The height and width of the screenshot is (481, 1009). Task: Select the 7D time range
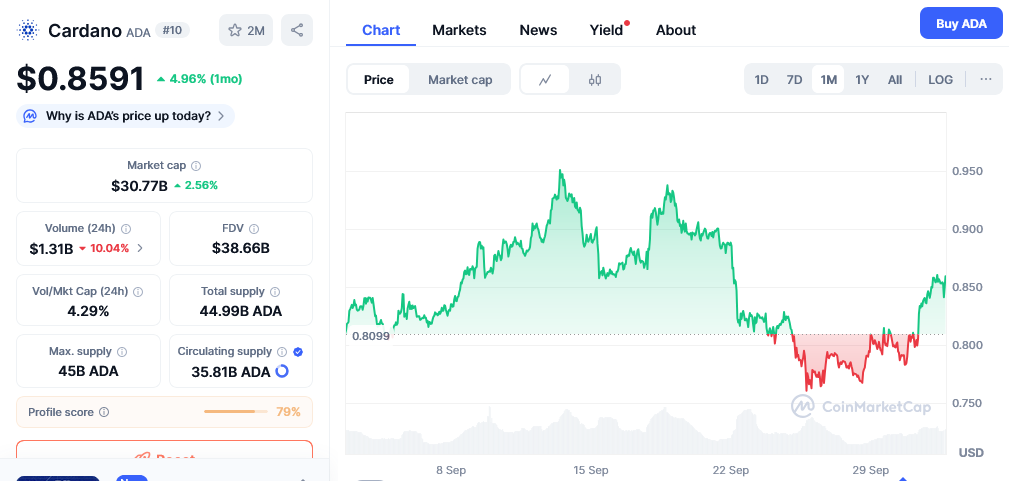pos(794,80)
